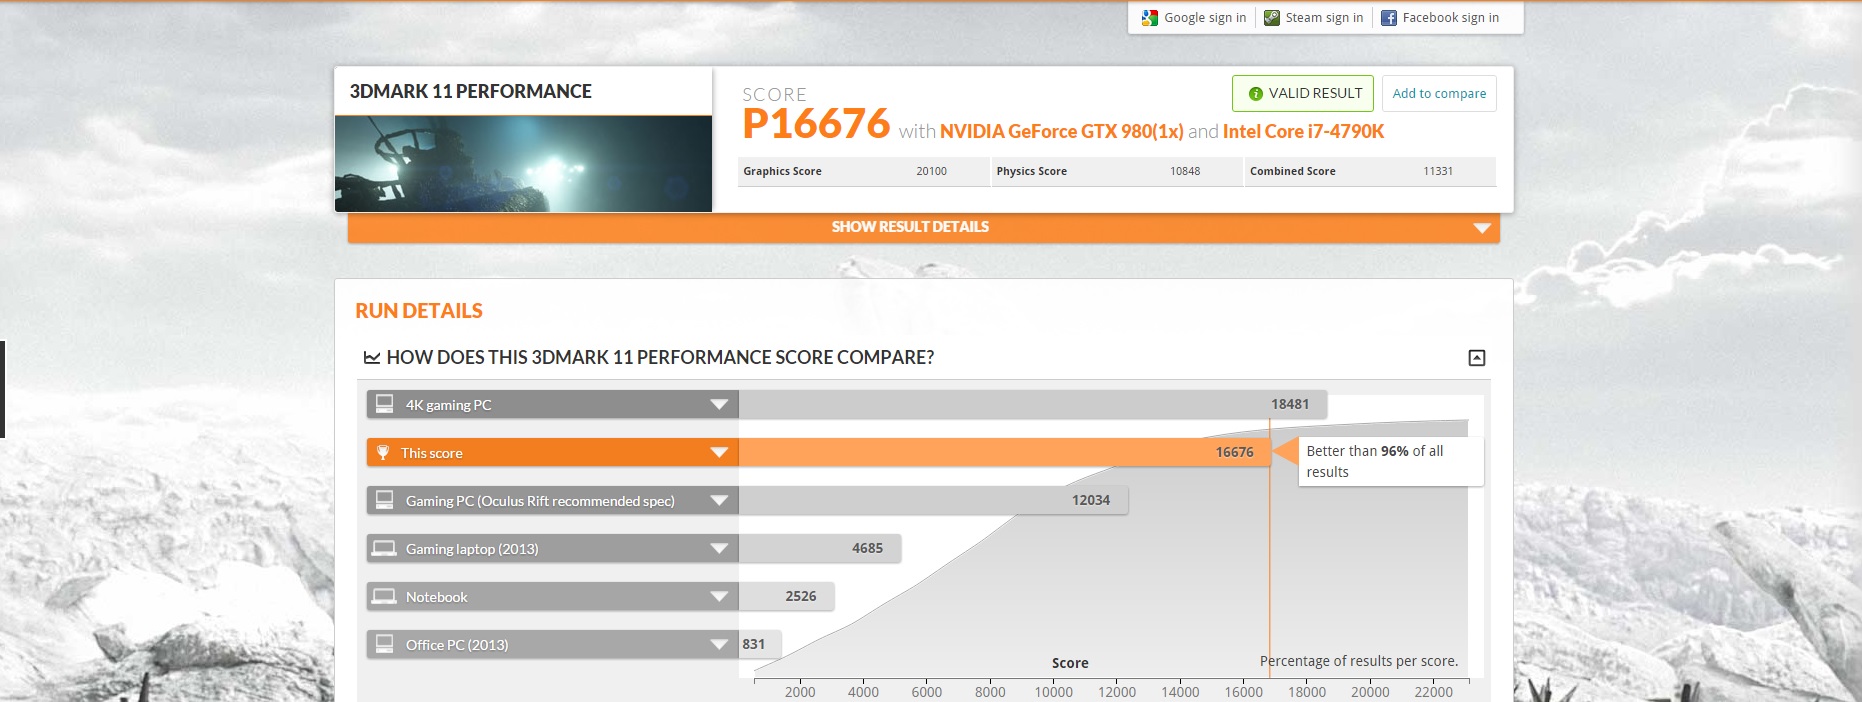This screenshot has width=1862, height=702.
Task: Click the Google sign in icon
Action: [x=1150, y=18]
